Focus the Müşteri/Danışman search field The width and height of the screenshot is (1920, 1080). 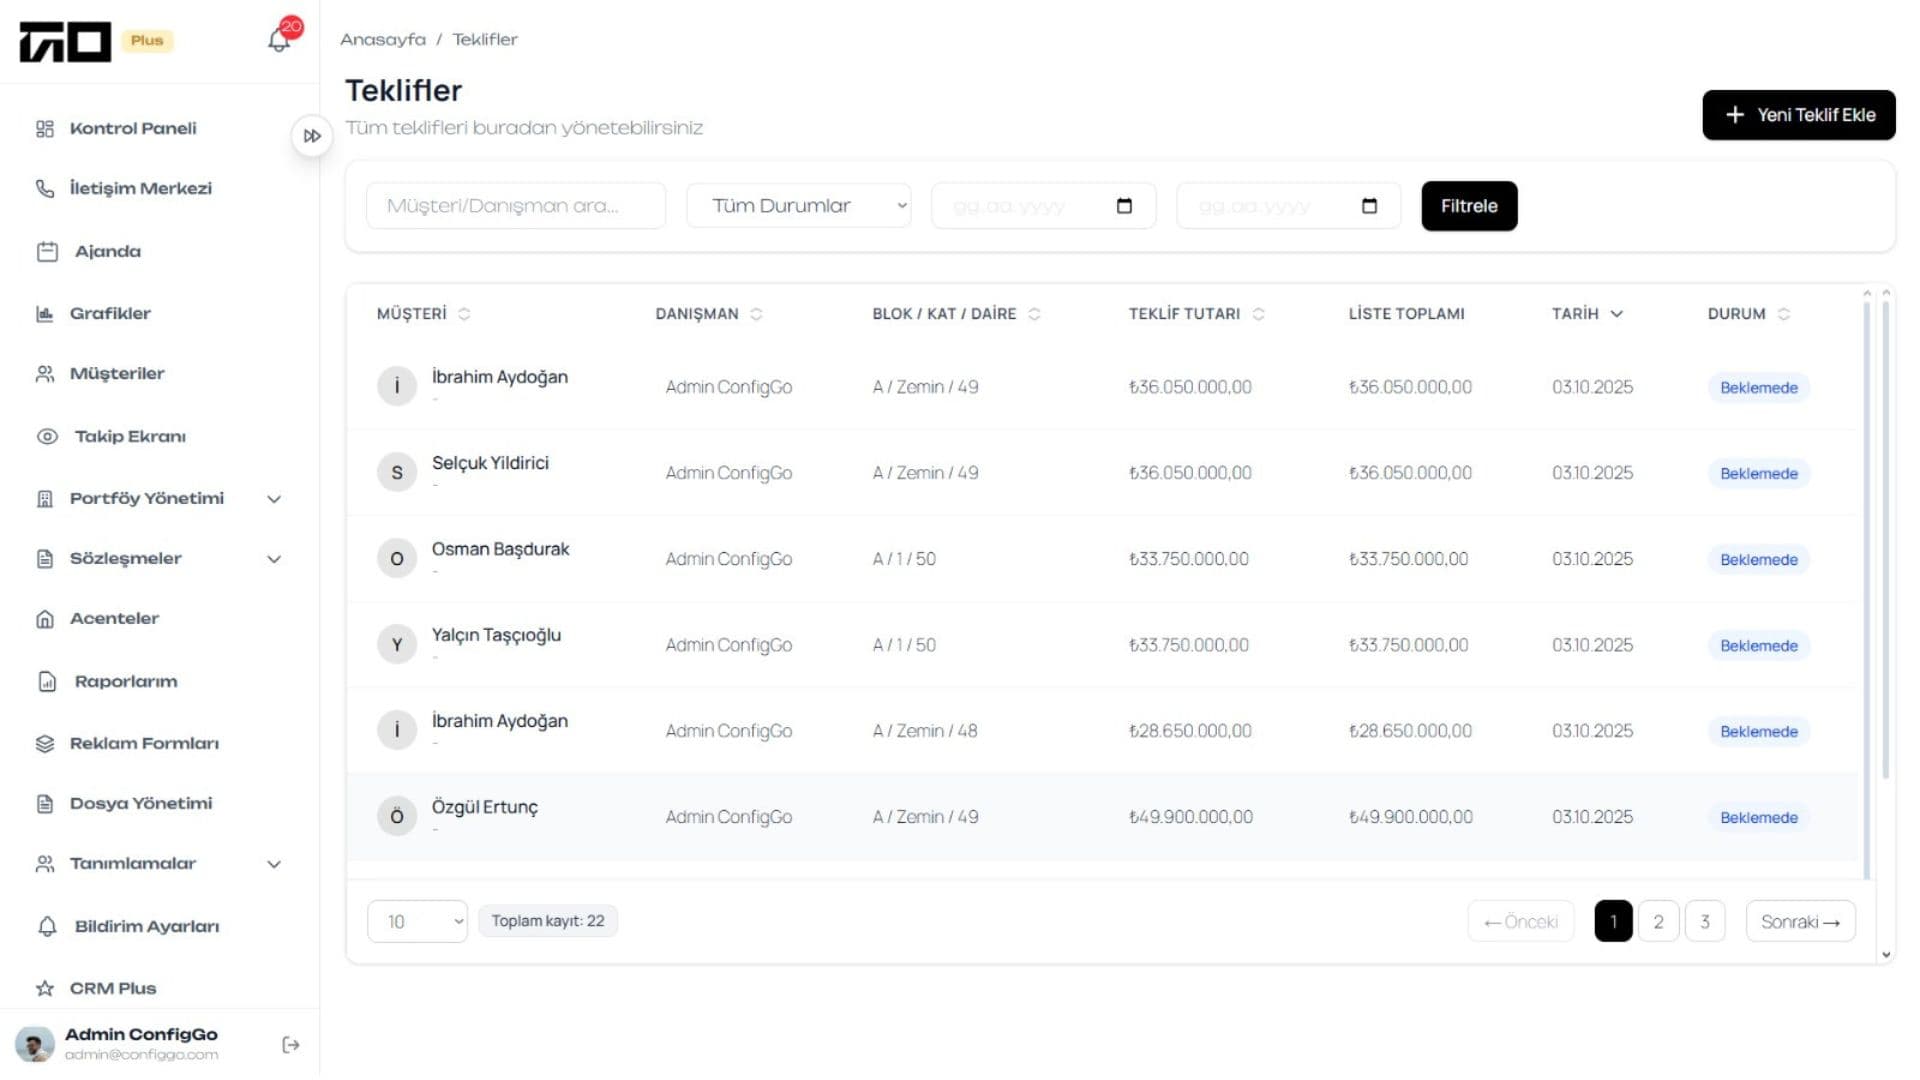click(515, 206)
